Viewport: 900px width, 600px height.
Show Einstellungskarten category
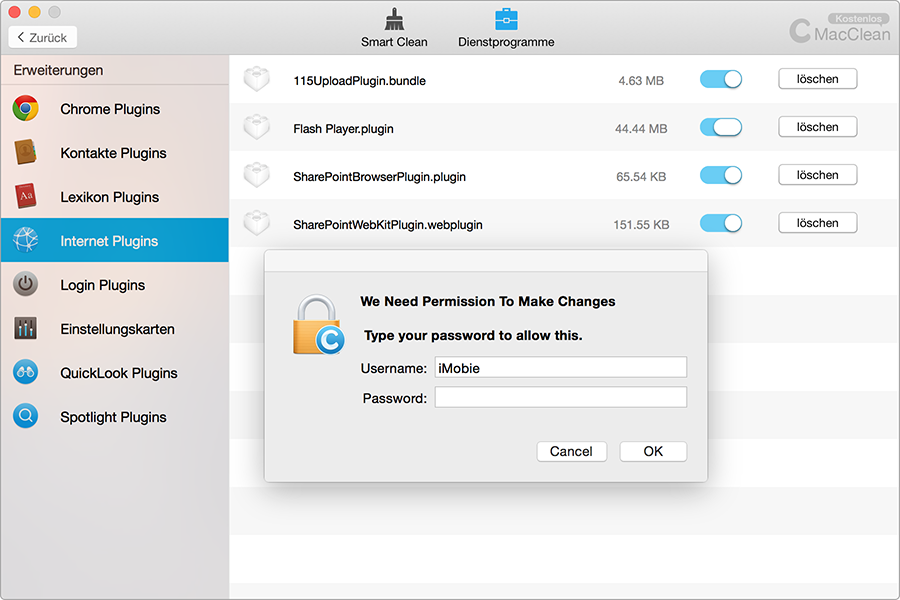coord(115,329)
